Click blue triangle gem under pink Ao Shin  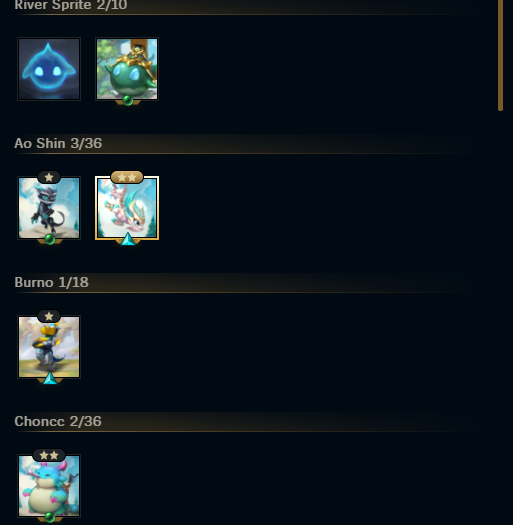pos(128,239)
